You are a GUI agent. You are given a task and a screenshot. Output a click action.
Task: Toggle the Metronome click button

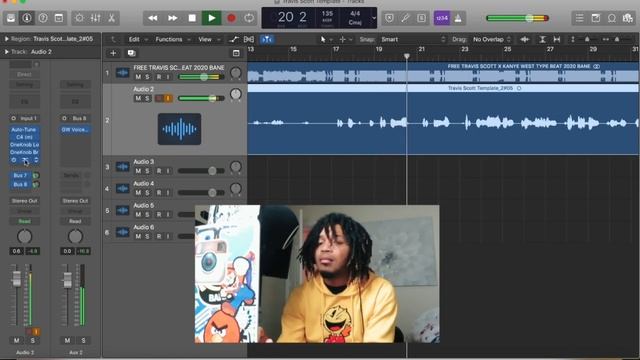pyautogui.click(x=458, y=18)
